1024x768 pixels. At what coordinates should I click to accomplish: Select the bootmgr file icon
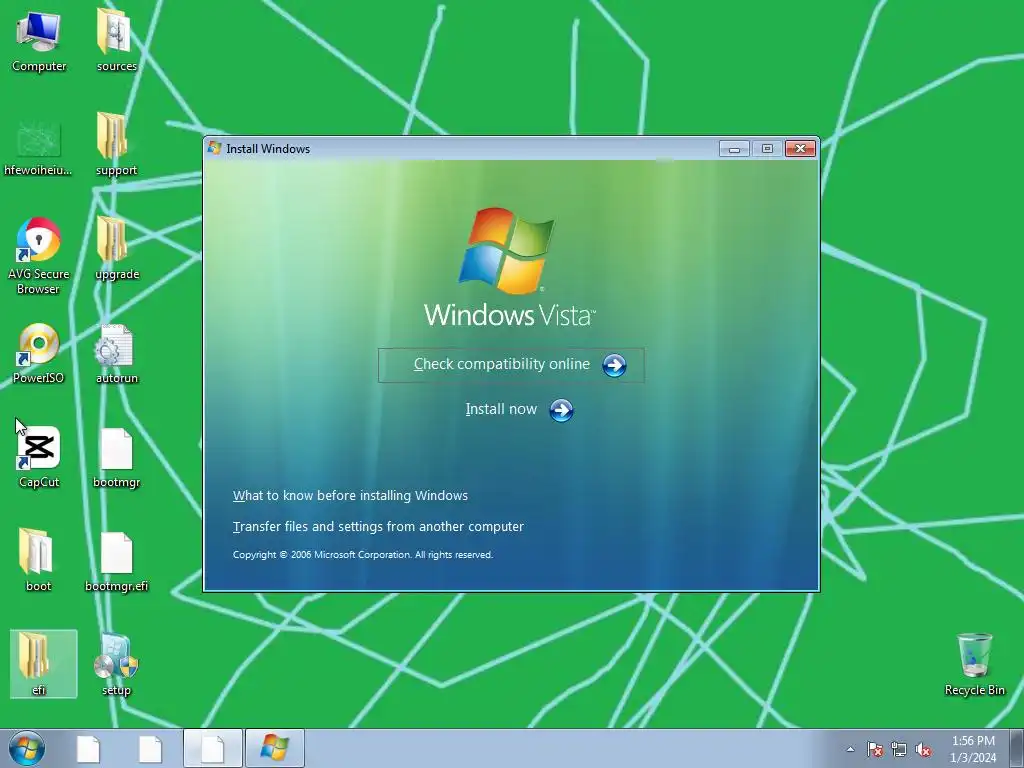coord(116,457)
